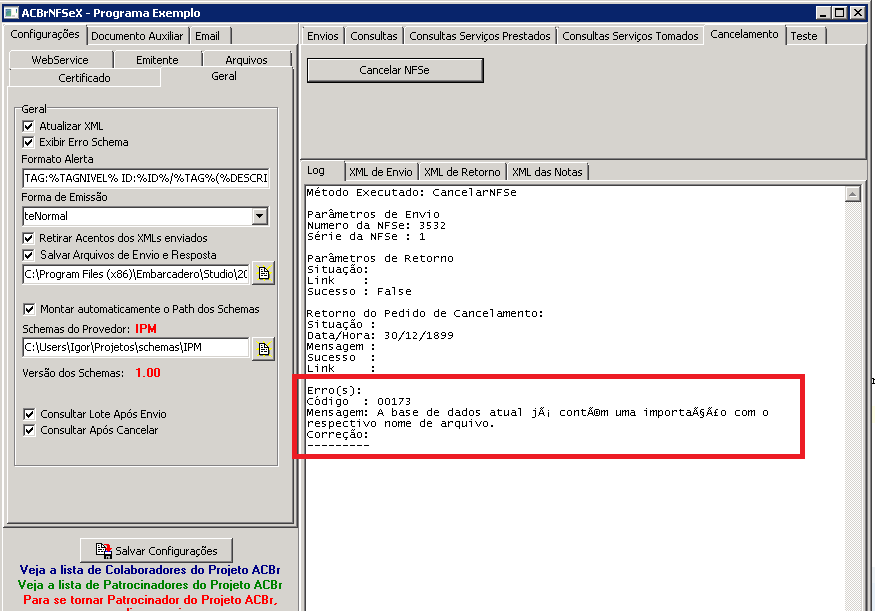Minimize the ACBrNFSeX window

pos(823,12)
